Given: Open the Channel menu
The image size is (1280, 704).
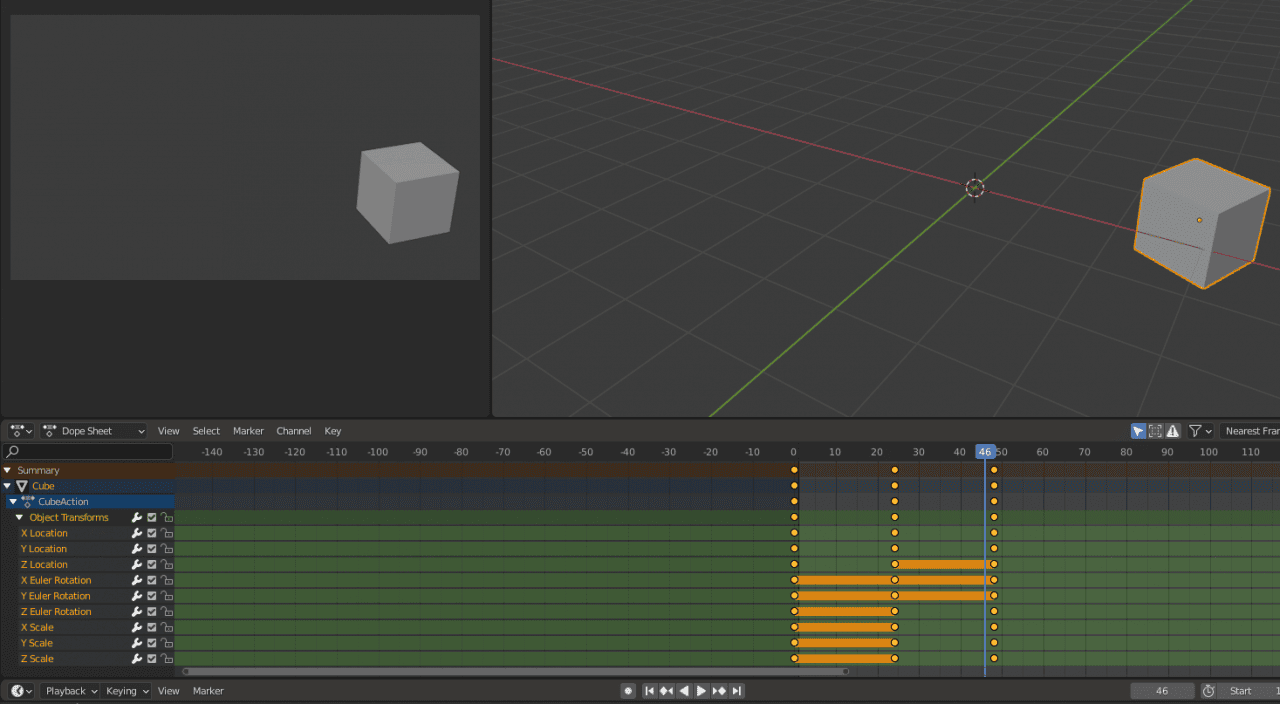Looking at the screenshot, I should [x=293, y=430].
